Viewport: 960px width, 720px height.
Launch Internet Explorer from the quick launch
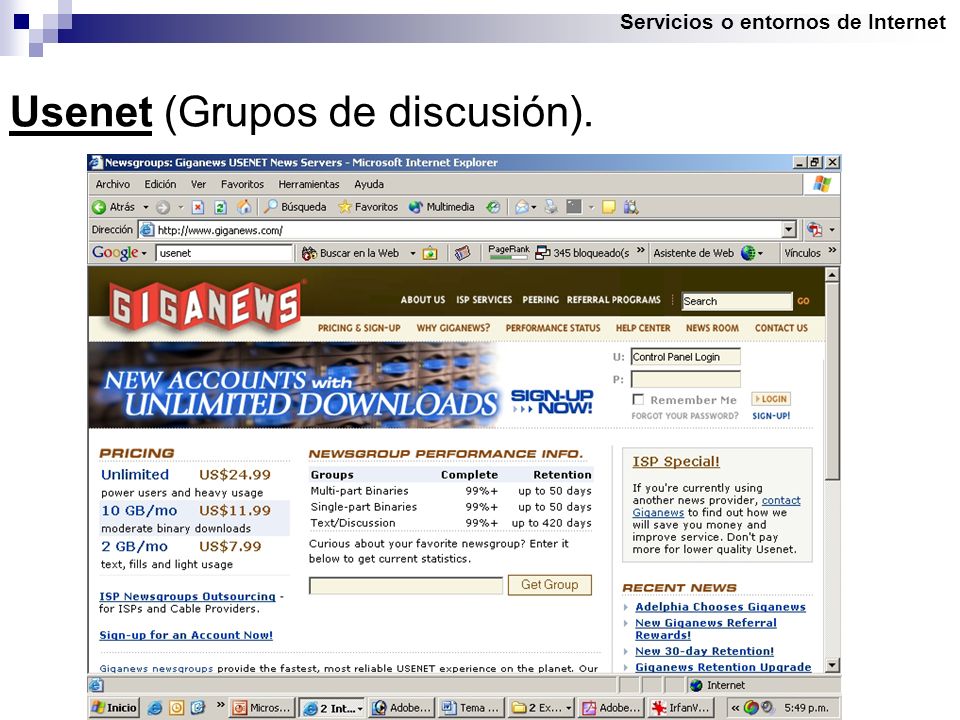coord(156,708)
